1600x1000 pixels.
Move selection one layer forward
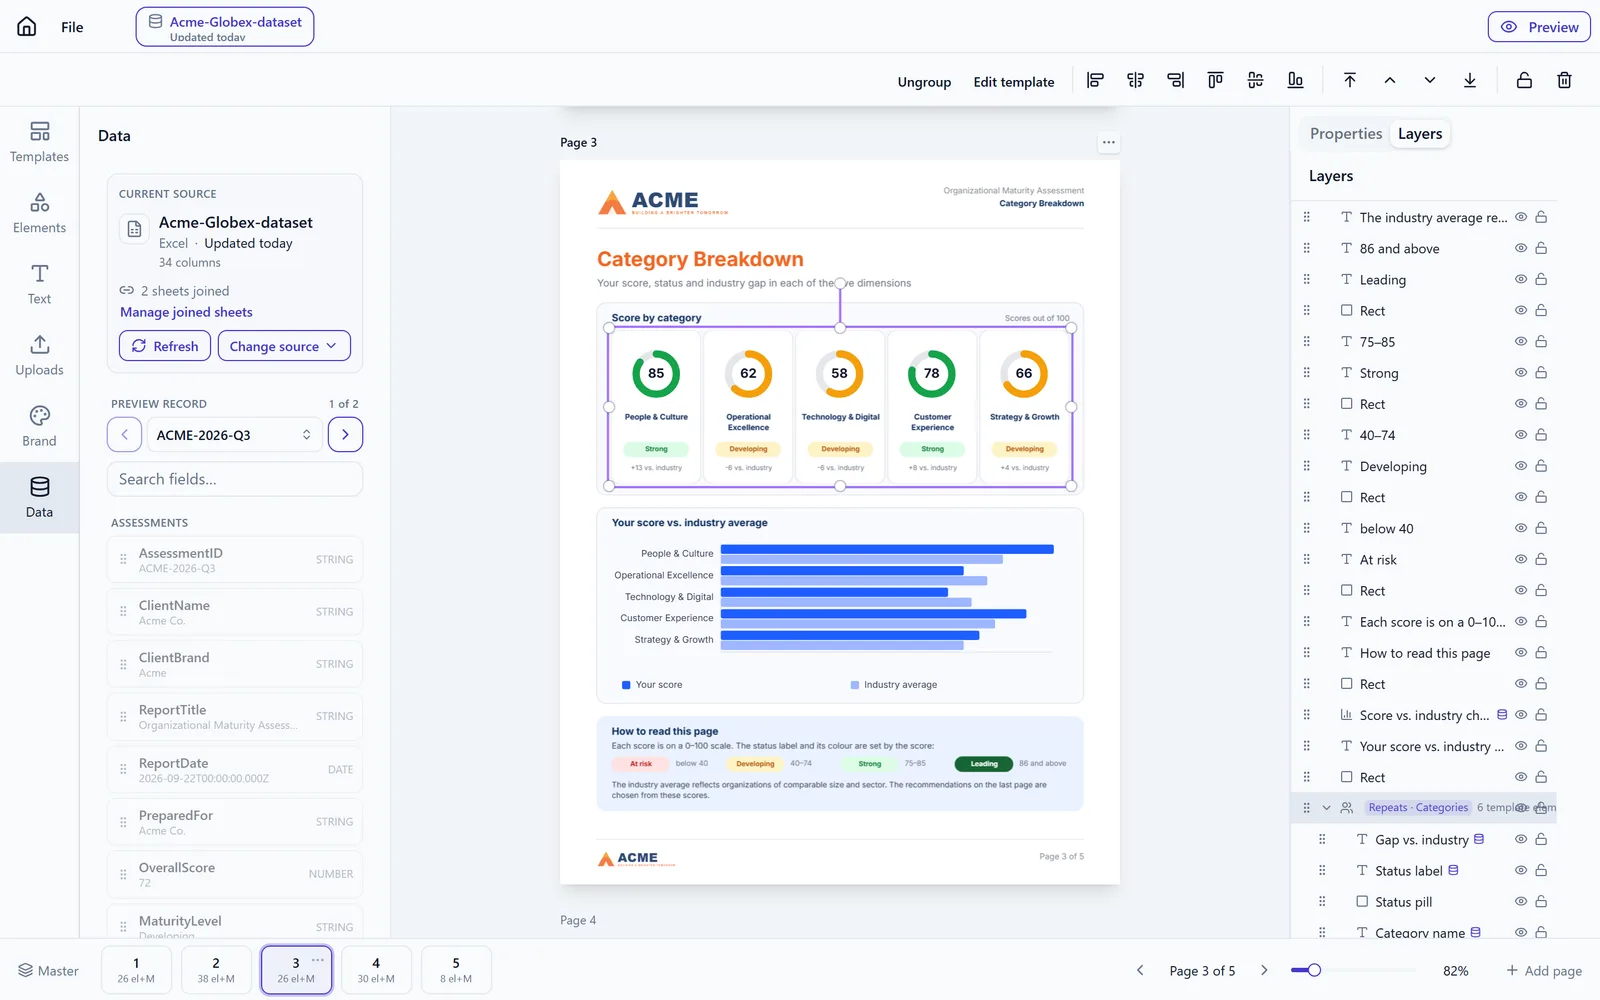1390,80
